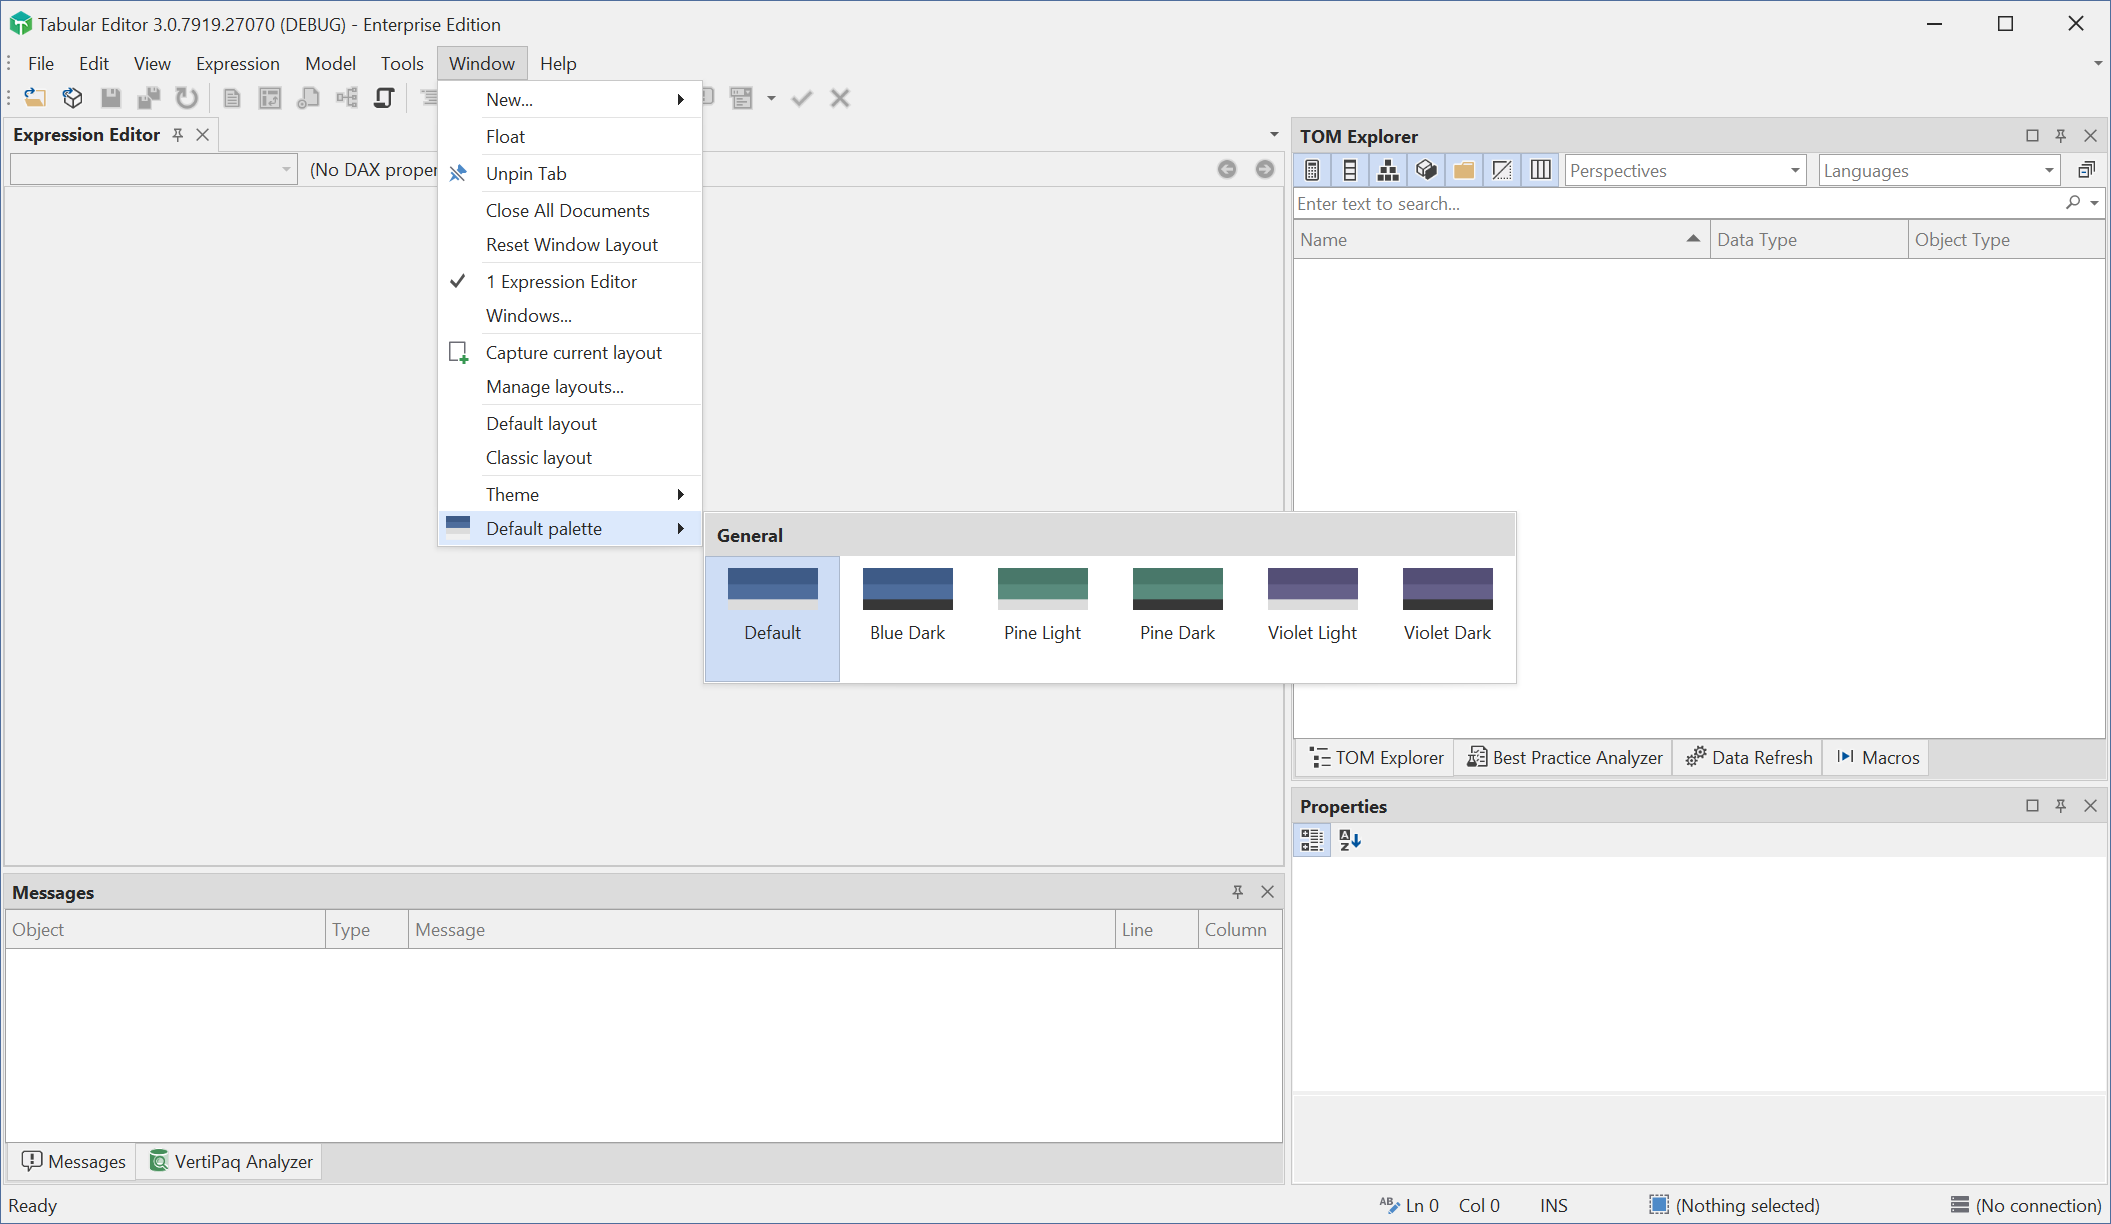Viewport: 2111px width, 1224px height.
Task: Select the hierarchy/tree view icon in TOM Explorer
Action: pos(1387,170)
